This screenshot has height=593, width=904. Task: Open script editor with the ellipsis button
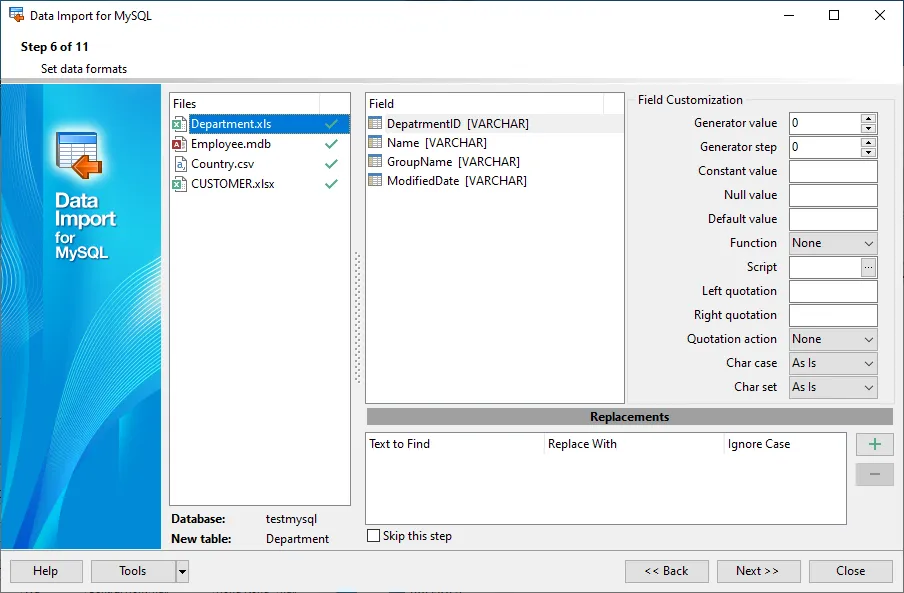pos(868,267)
